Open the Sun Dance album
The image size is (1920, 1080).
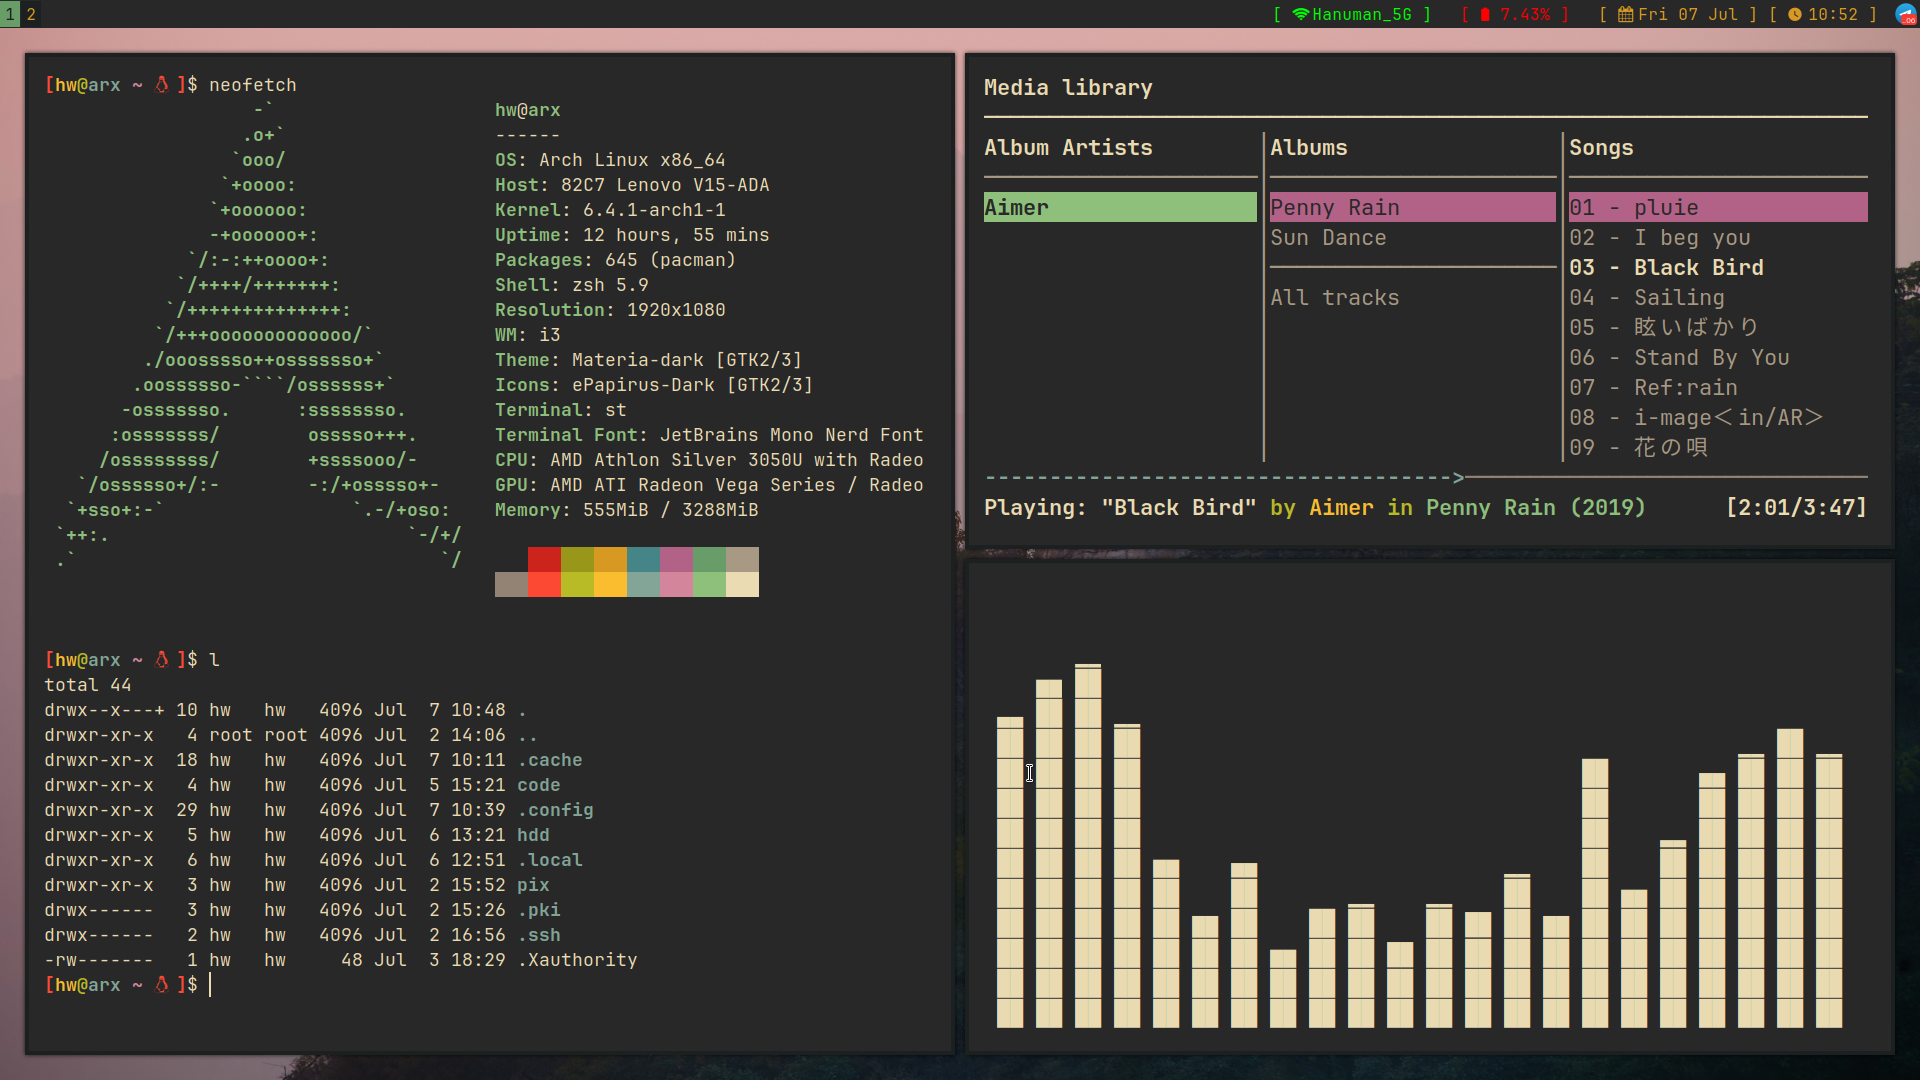click(1328, 238)
